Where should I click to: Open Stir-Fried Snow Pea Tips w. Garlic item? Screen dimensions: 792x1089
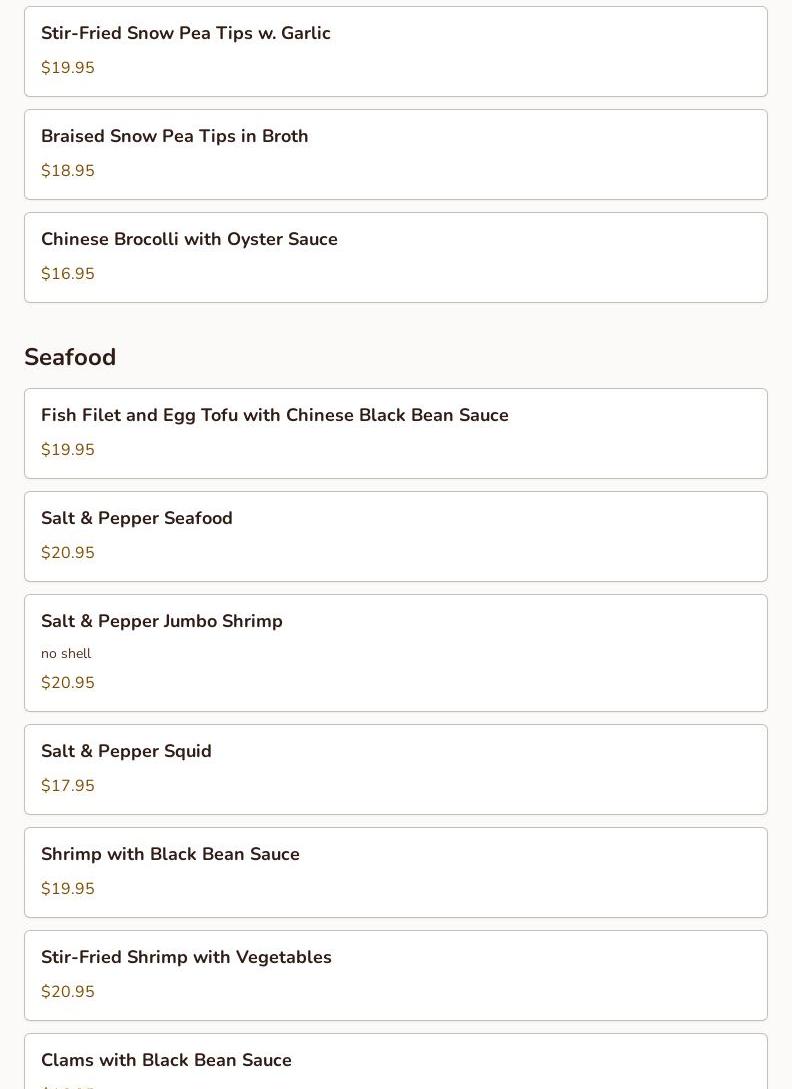pyautogui.click(x=186, y=33)
